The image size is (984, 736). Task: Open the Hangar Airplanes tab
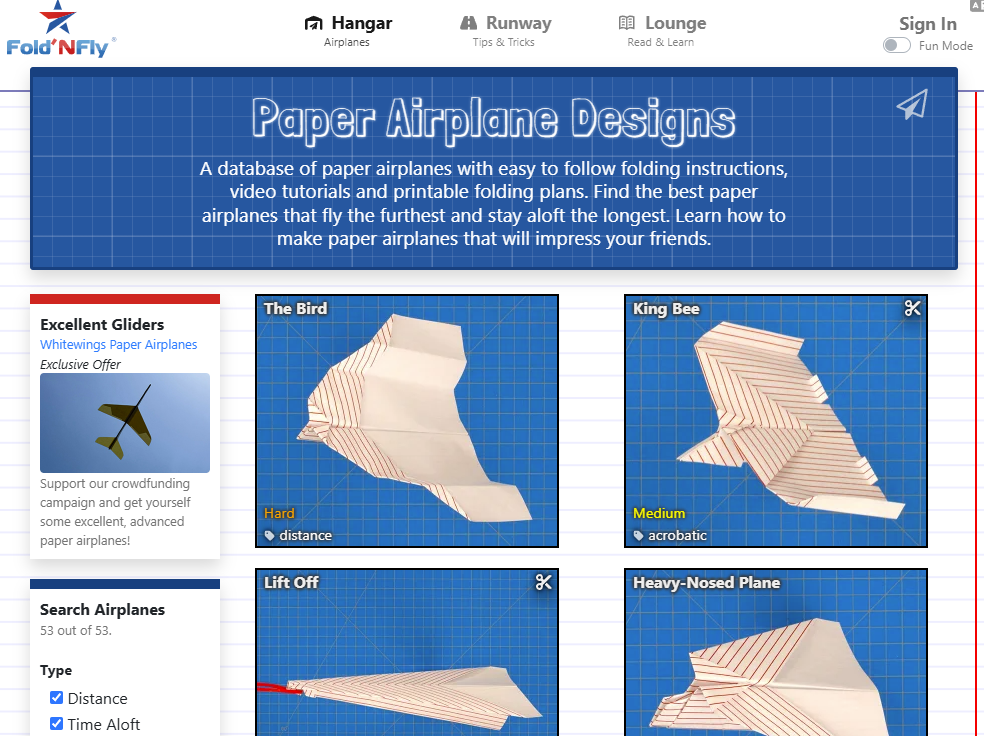coord(348,31)
